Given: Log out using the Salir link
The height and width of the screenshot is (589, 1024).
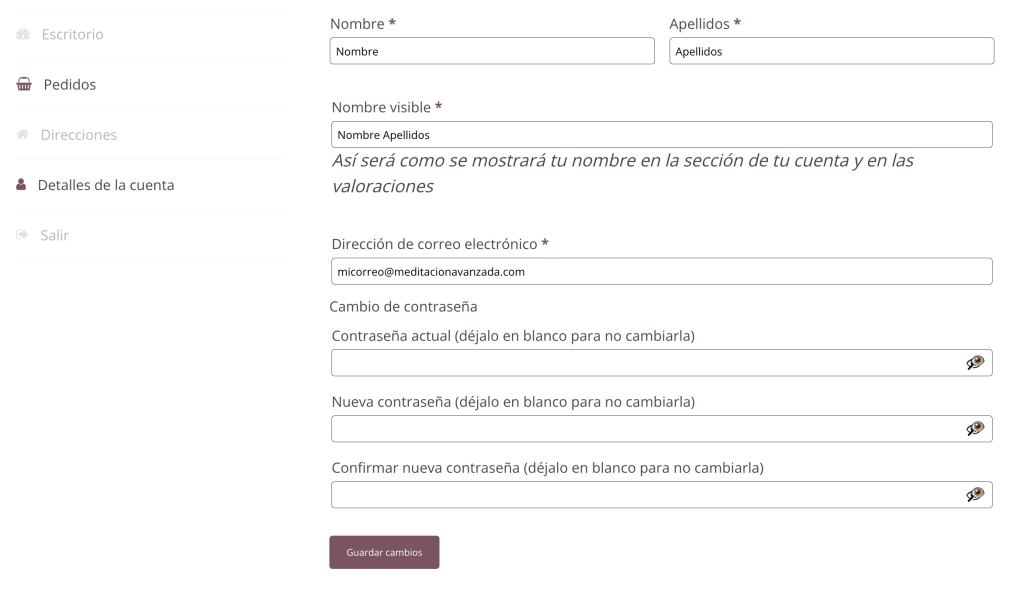Looking at the screenshot, I should coord(54,235).
